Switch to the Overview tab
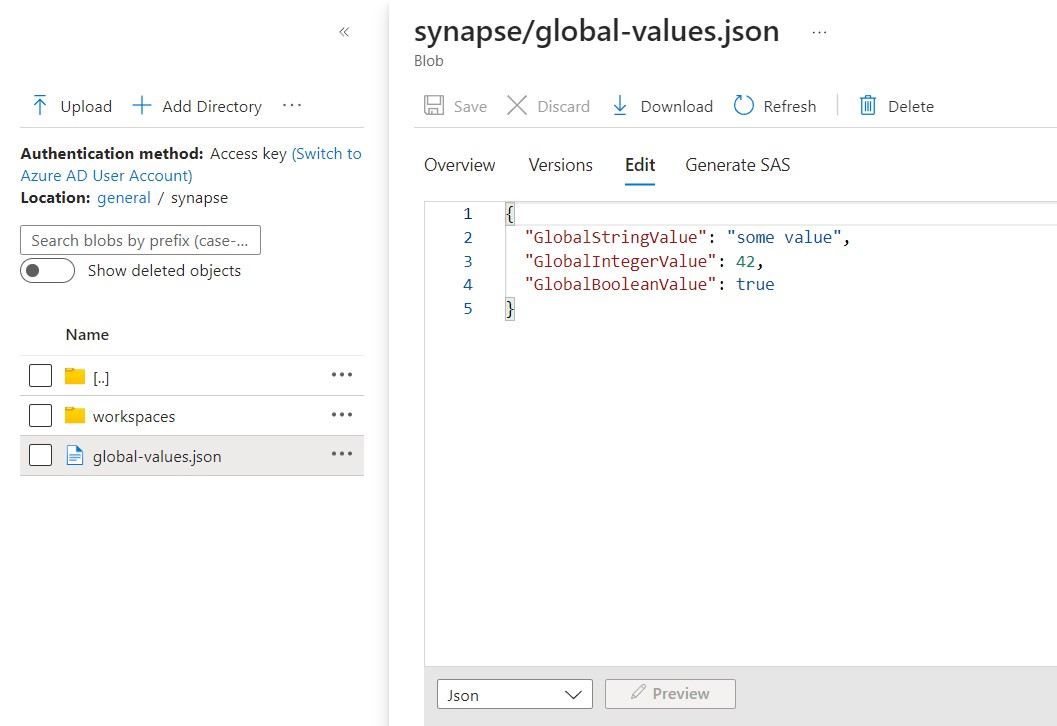The image size is (1057, 726). click(x=459, y=165)
